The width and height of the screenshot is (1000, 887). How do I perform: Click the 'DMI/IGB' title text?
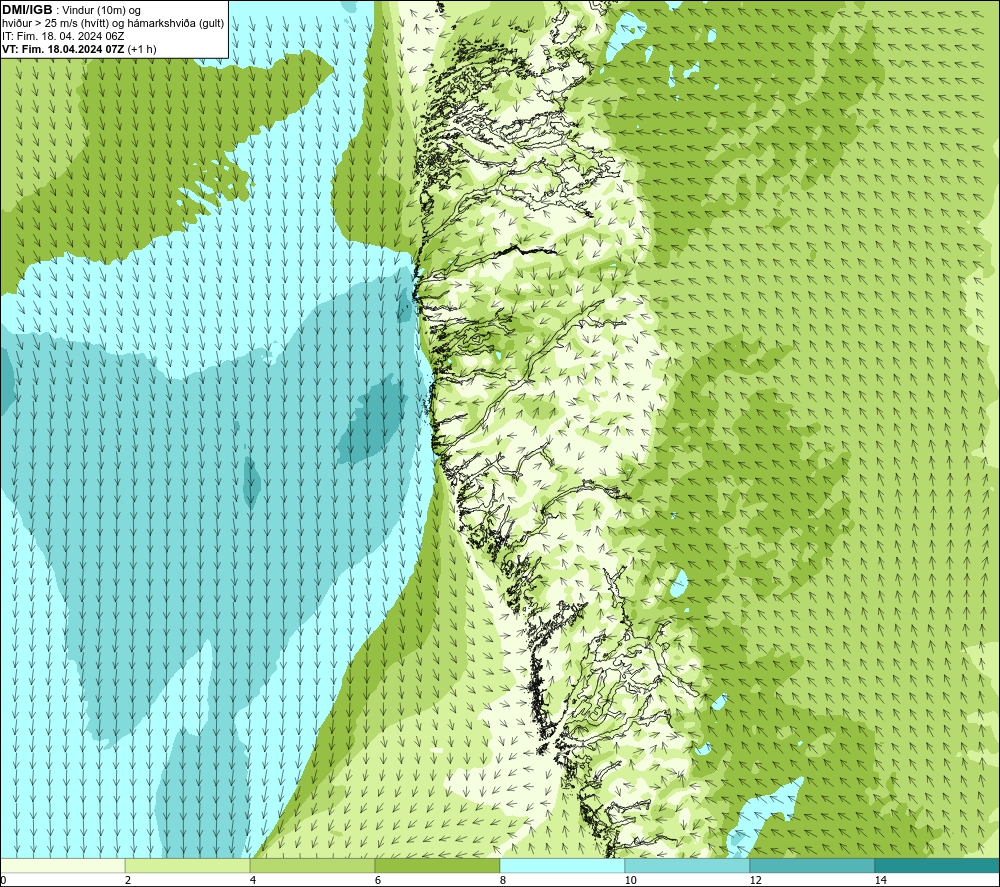click(x=27, y=10)
